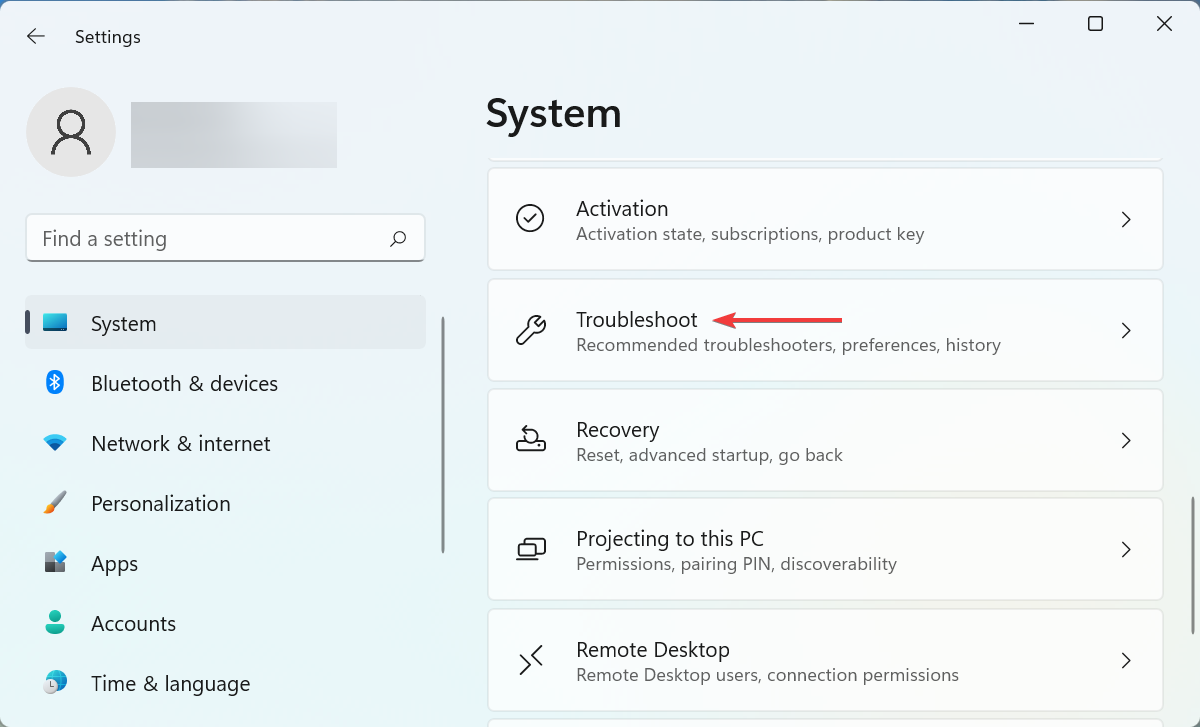The image size is (1200, 727).
Task: Click the Projecting to this PC icon
Action: coord(530,549)
